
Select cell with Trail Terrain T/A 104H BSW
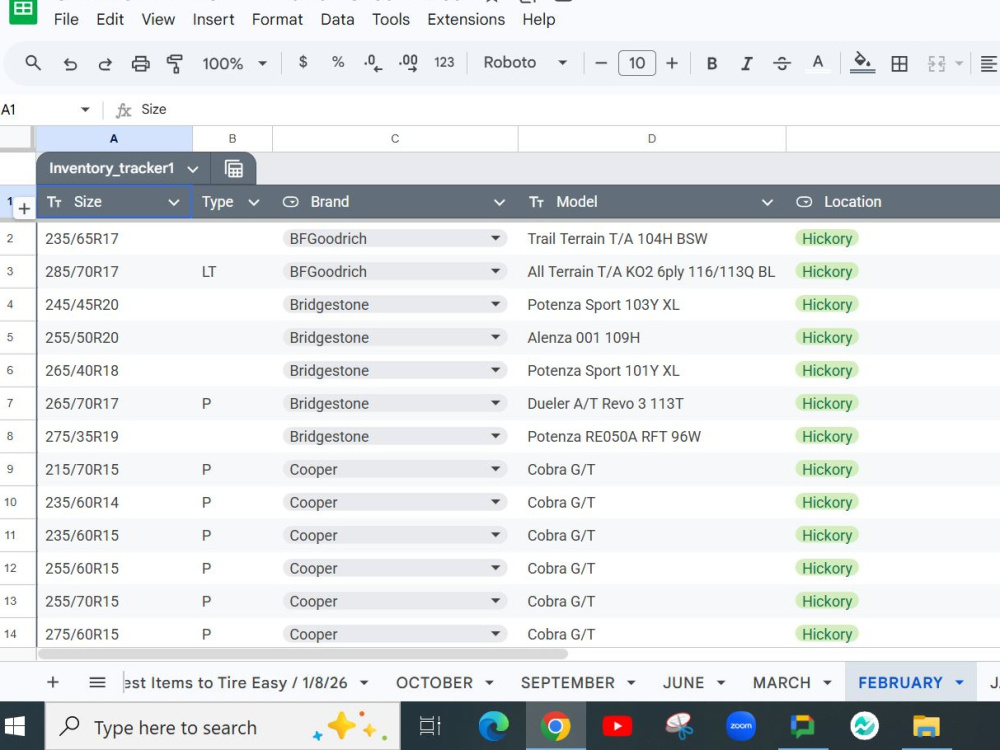[652, 239]
